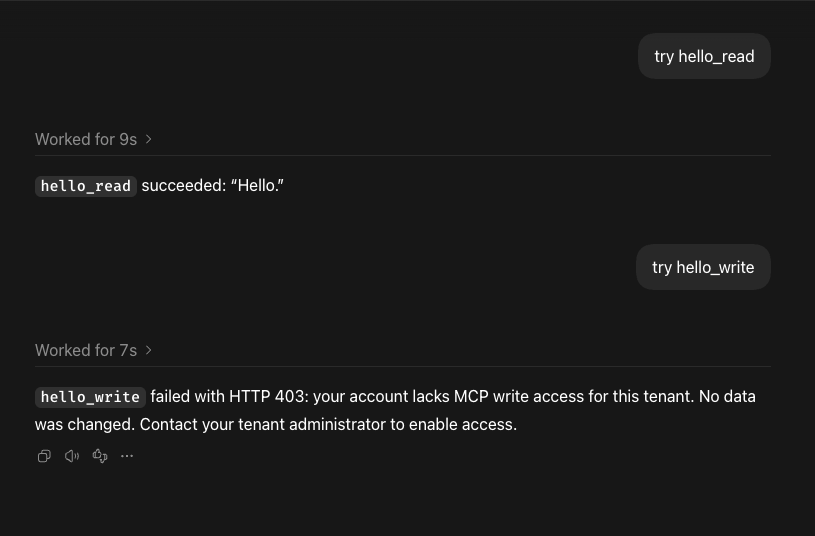Select the "try hello_write" message bubble

pyautogui.click(x=703, y=267)
